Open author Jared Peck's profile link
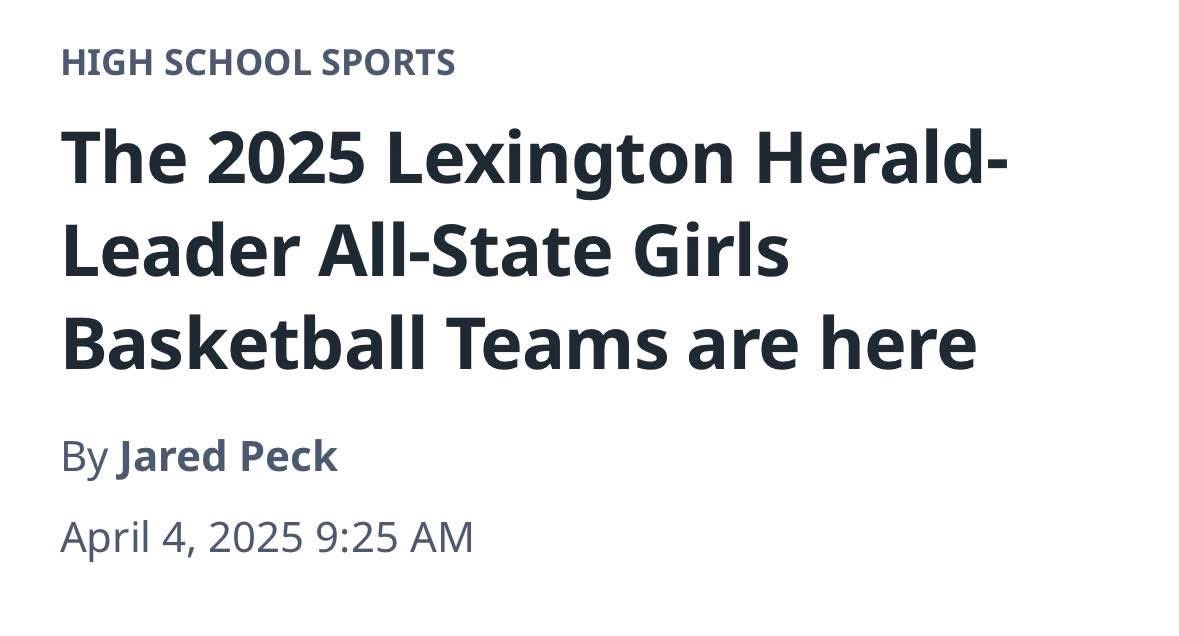This screenshot has width=1179, height=636. click(227, 456)
